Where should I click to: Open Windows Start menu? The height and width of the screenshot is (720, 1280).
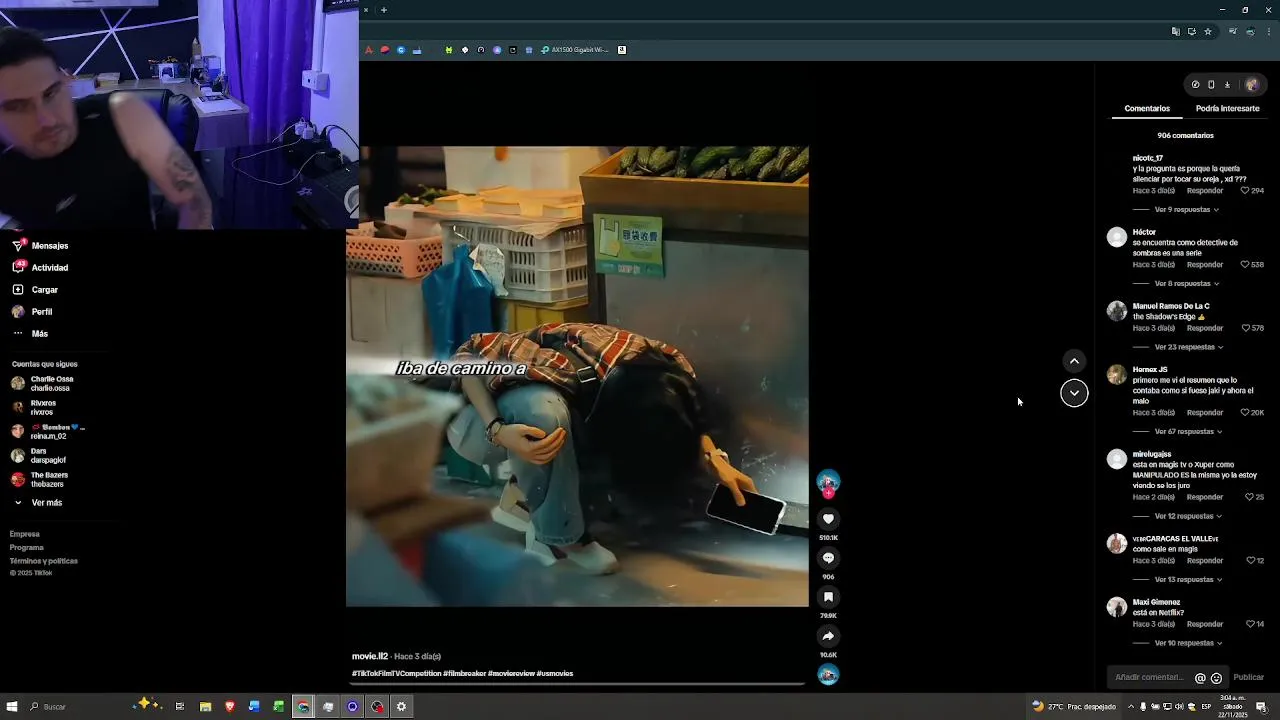(12, 707)
